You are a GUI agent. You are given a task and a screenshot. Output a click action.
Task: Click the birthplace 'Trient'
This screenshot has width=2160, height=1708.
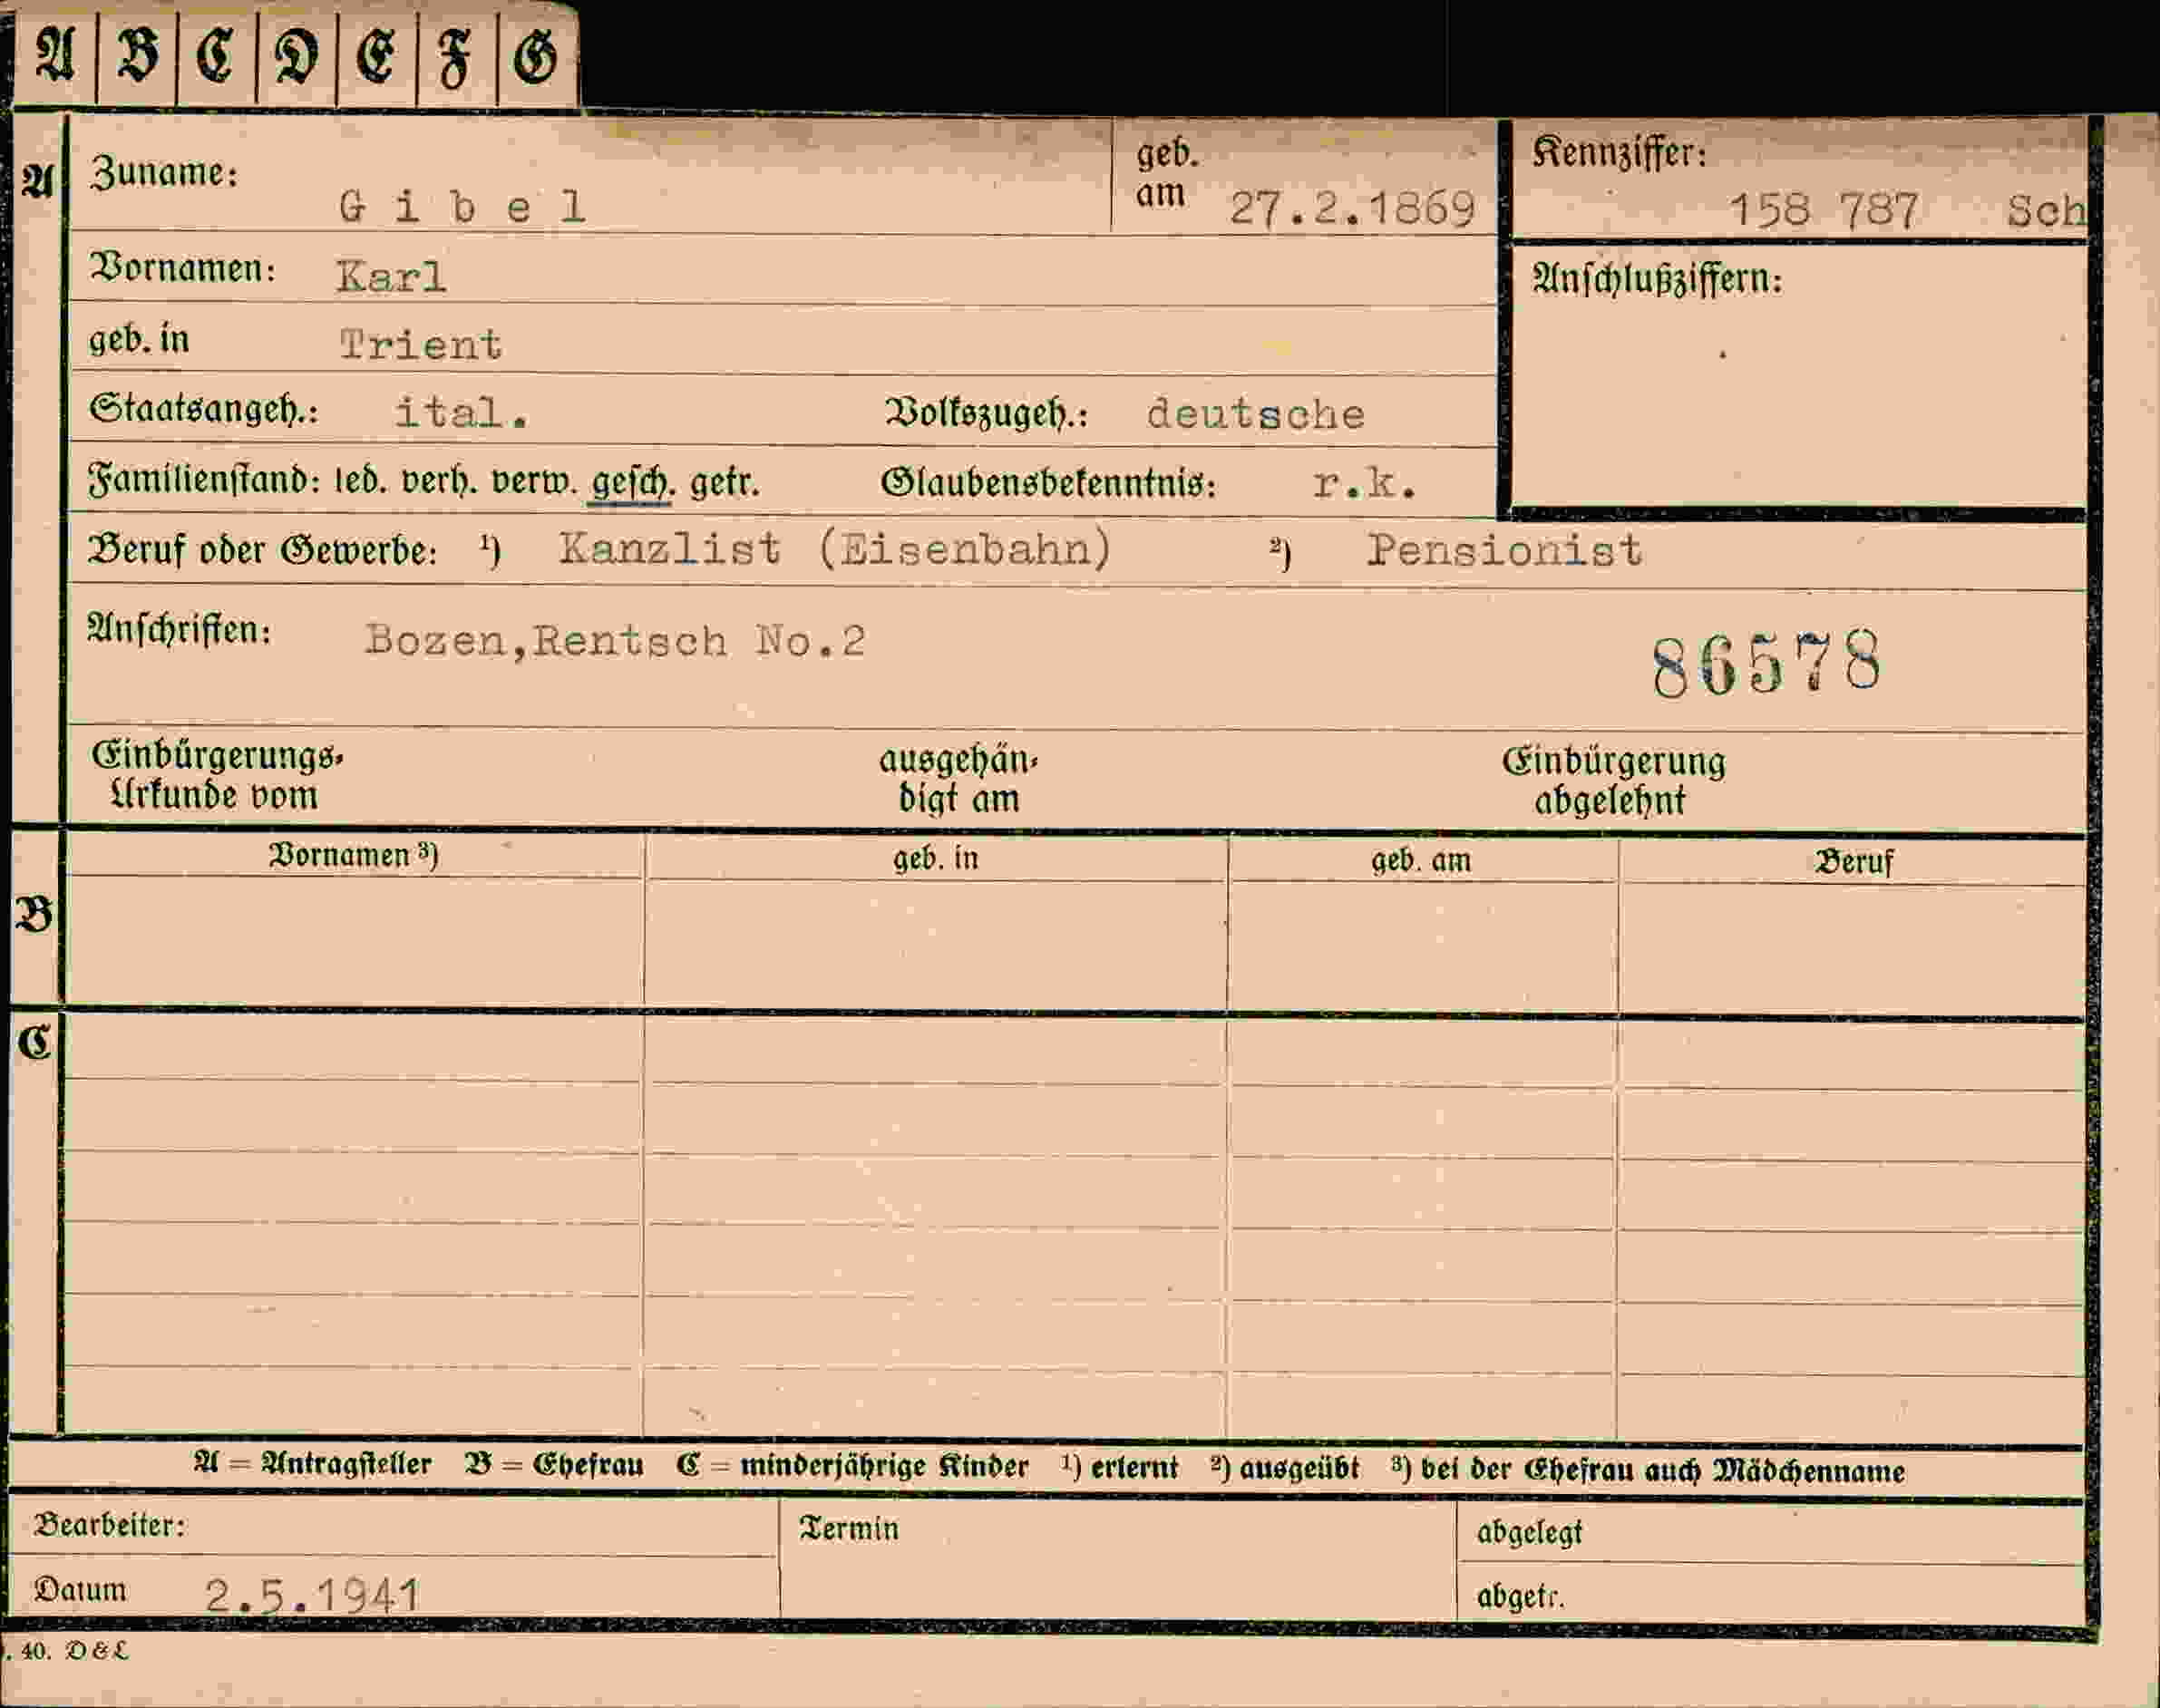[420, 345]
